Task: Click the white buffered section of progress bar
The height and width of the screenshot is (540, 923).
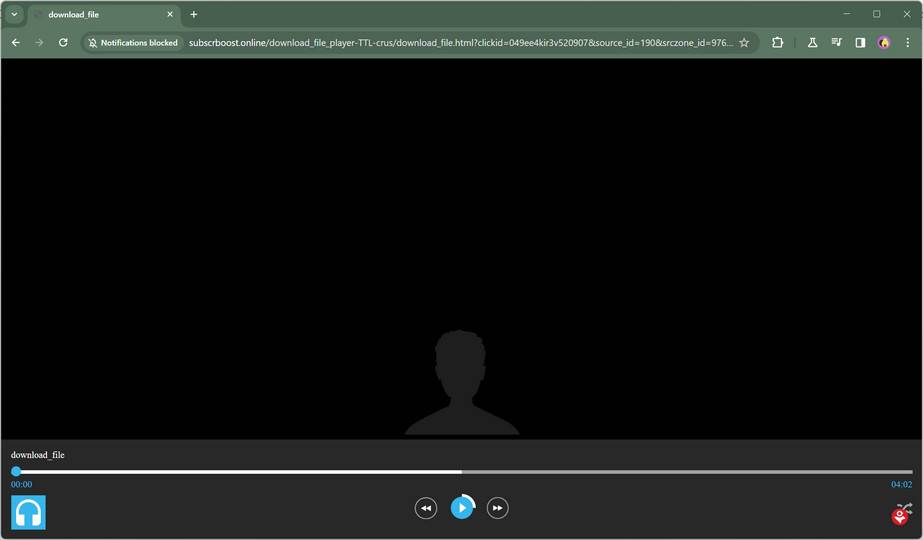Action: (x=241, y=472)
